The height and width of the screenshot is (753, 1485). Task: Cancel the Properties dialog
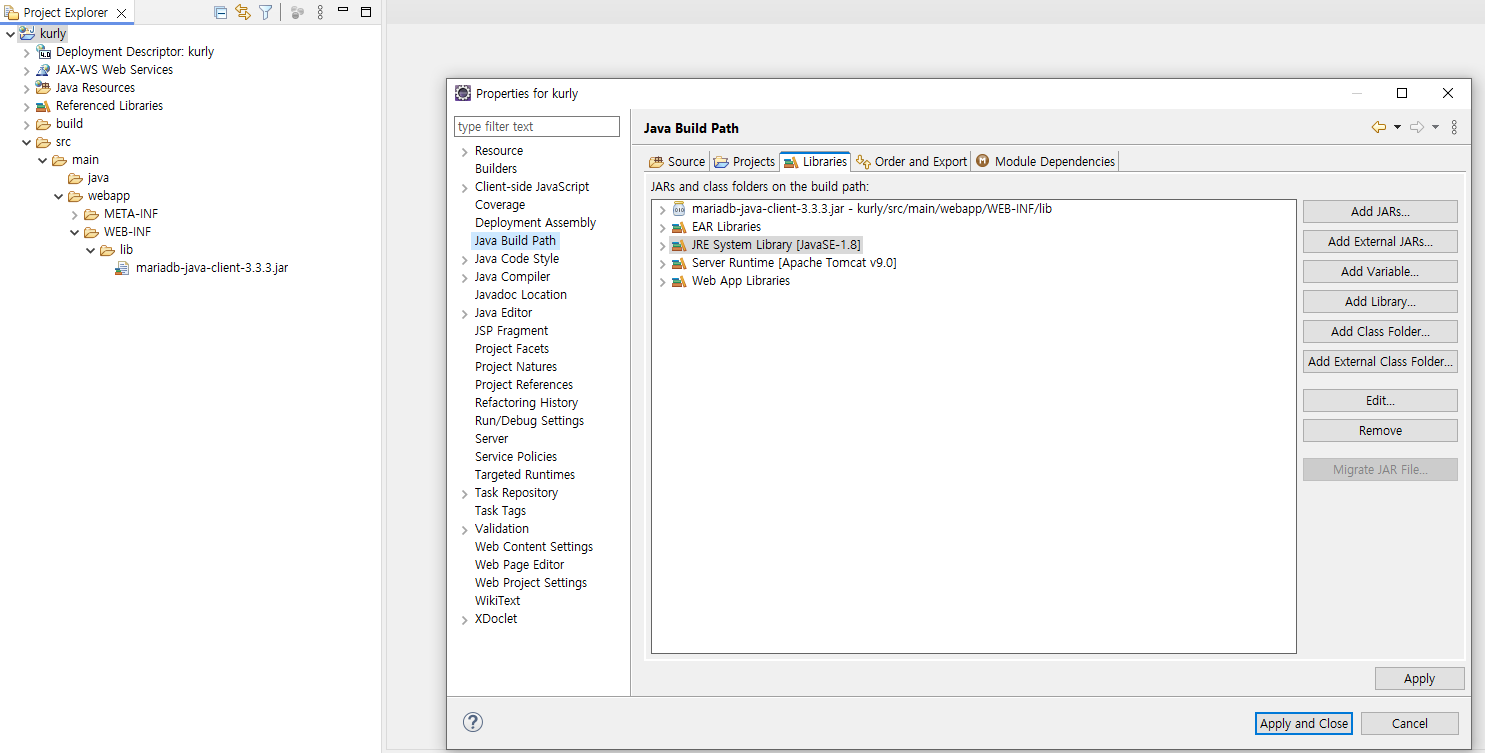(x=1410, y=723)
